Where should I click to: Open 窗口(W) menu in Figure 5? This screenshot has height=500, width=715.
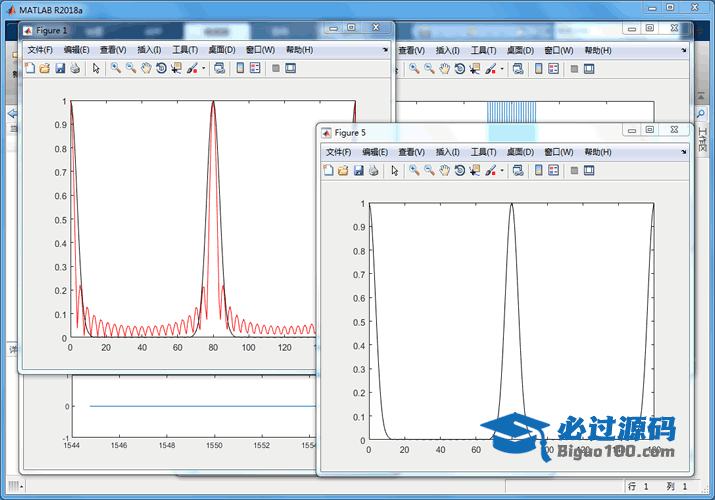(x=559, y=152)
